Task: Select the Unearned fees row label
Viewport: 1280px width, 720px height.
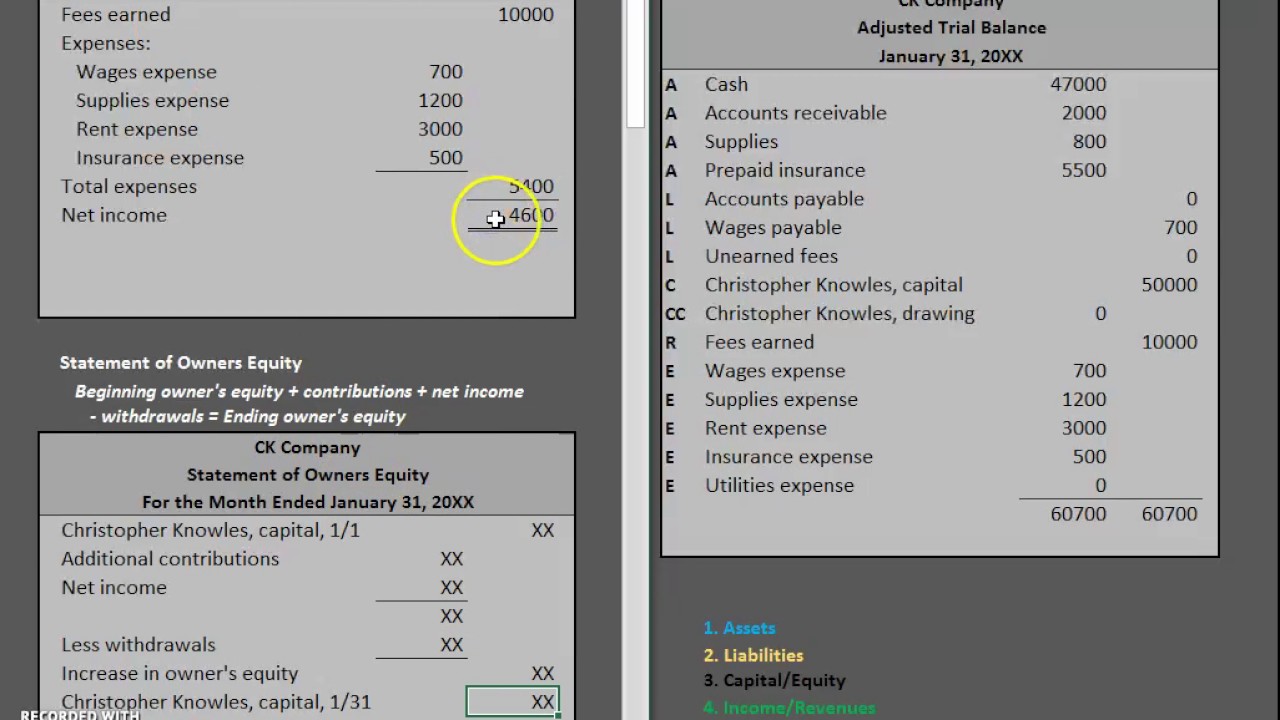Action: 771,257
